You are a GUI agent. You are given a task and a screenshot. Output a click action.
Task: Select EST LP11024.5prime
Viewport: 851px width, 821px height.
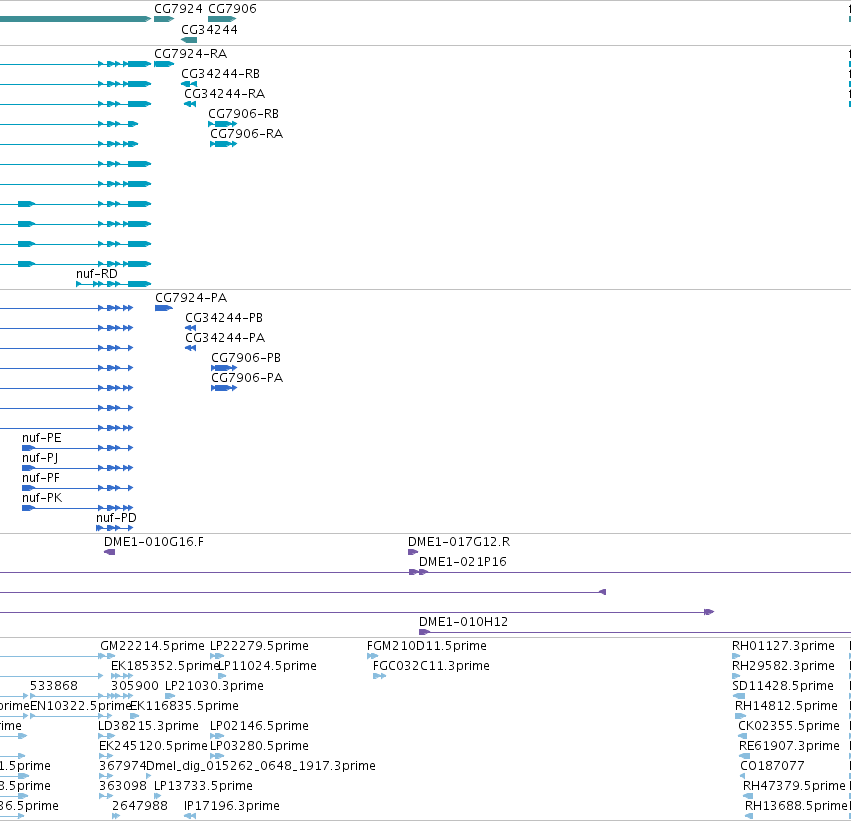click(222, 677)
